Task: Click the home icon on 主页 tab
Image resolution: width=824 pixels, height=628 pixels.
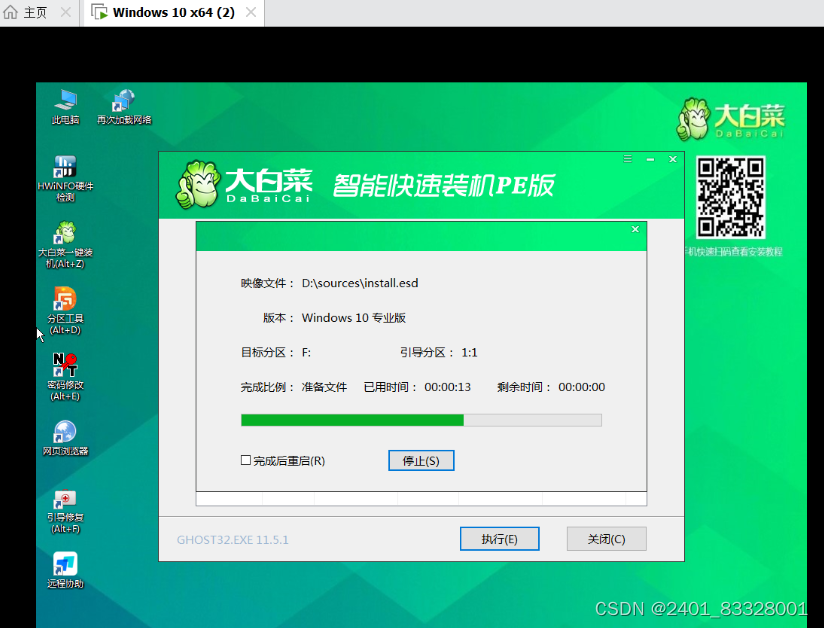Action: pyautogui.click(x=11, y=12)
